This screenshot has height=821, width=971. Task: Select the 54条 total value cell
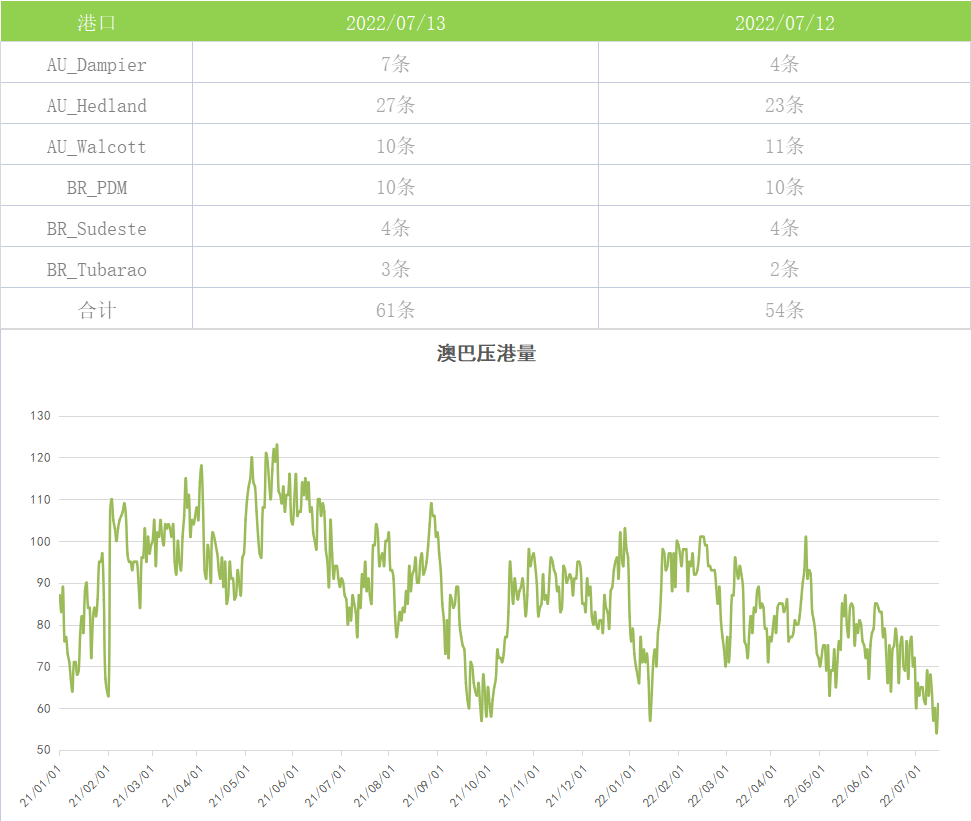[x=784, y=310]
